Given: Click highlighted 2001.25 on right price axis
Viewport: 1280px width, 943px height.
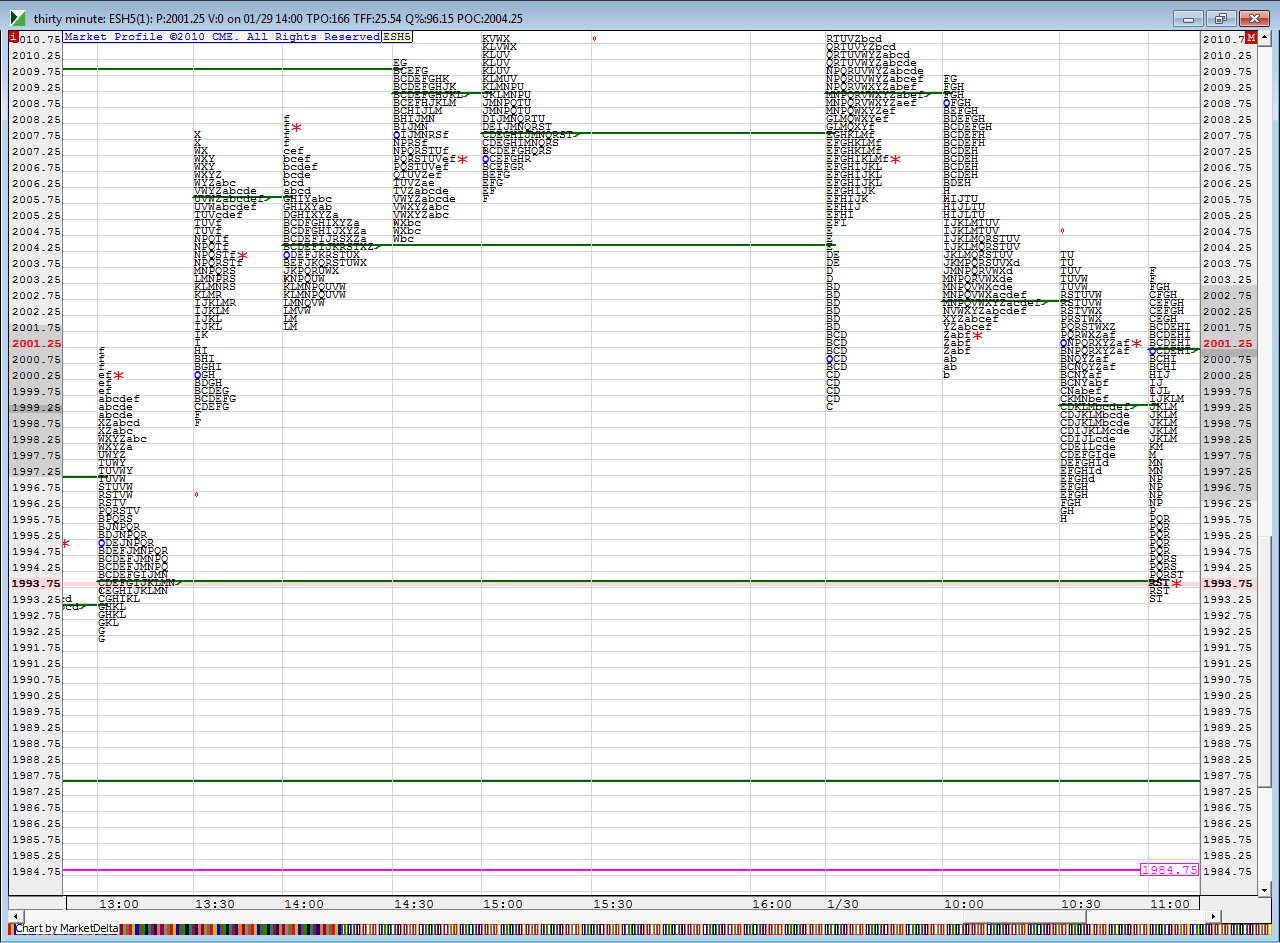Looking at the screenshot, I should click(1227, 343).
